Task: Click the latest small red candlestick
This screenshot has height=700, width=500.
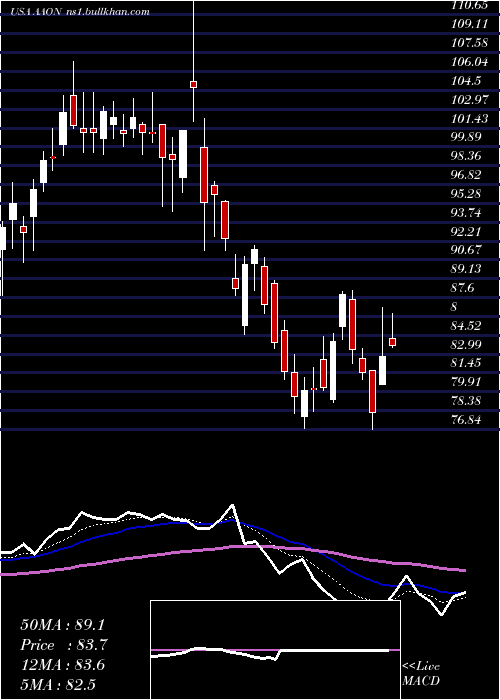Action: [x=393, y=342]
